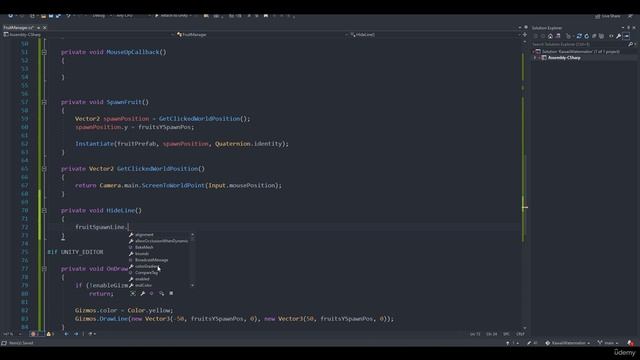
Task: Open the HideLine member dropdown in the navigation bar
Action: pos(435,35)
